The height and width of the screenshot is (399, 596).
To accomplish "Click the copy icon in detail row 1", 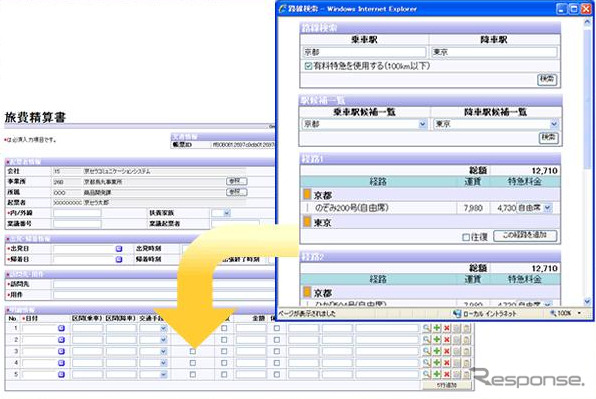I will click(x=457, y=328).
